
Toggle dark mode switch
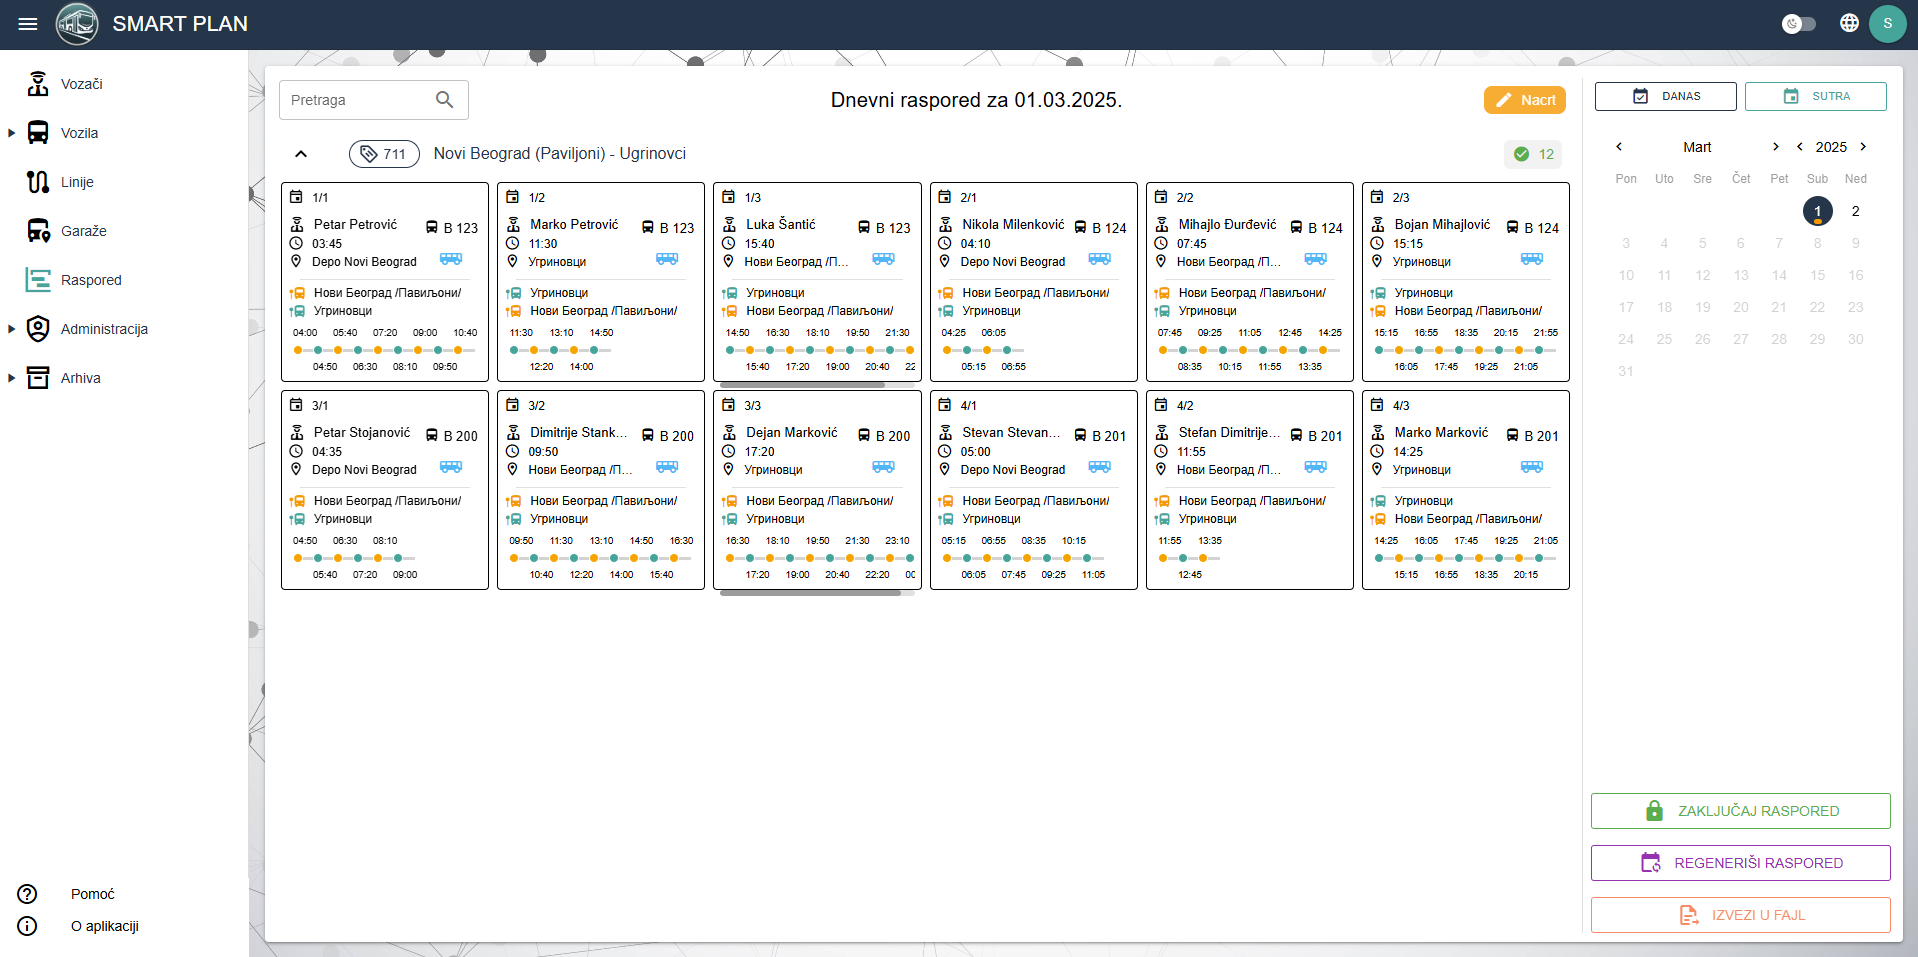click(x=1798, y=23)
